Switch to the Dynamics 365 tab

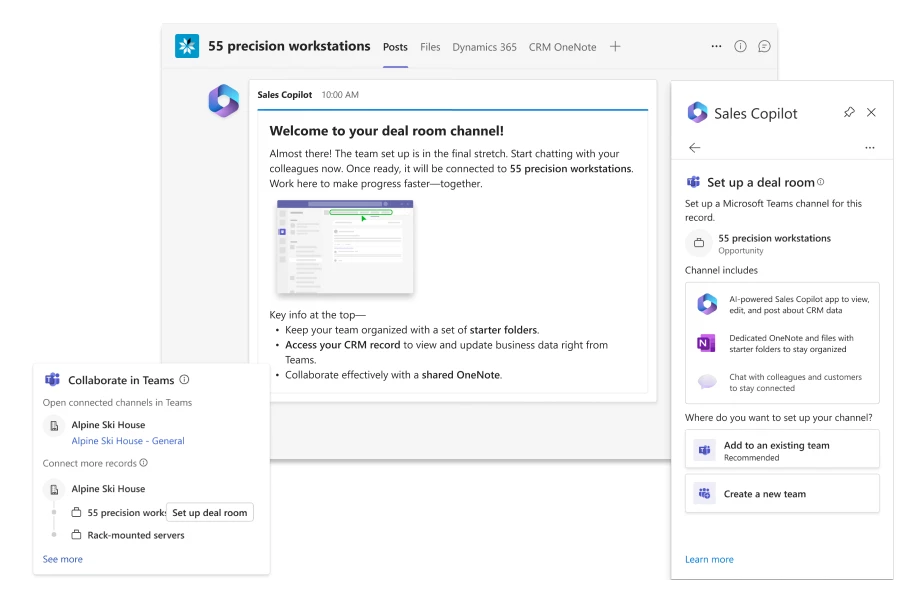(x=484, y=46)
